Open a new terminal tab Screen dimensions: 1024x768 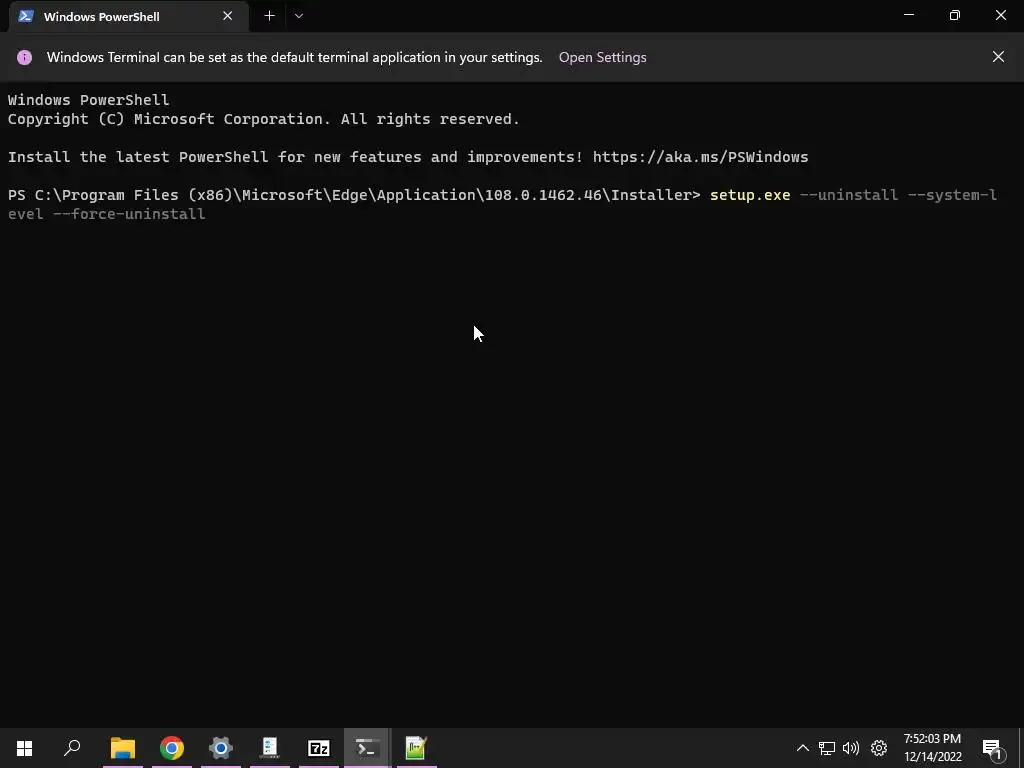tap(269, 16)
